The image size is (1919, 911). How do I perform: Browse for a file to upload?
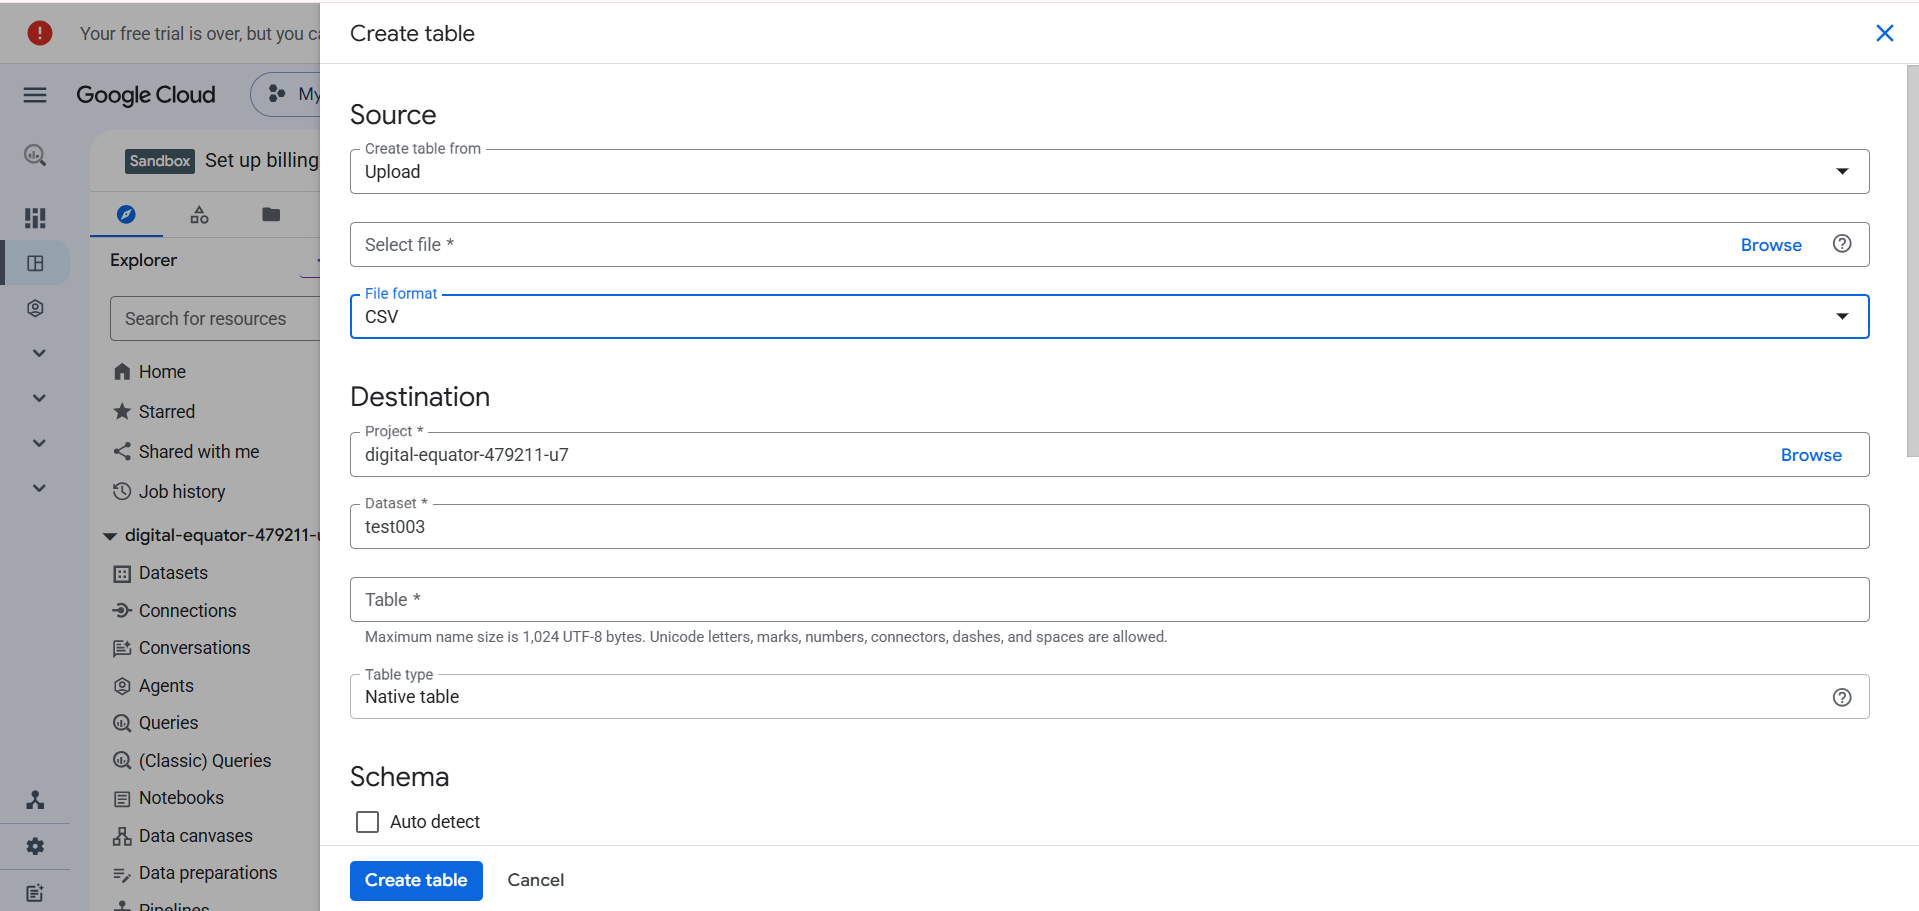(x=1771, y=245)
